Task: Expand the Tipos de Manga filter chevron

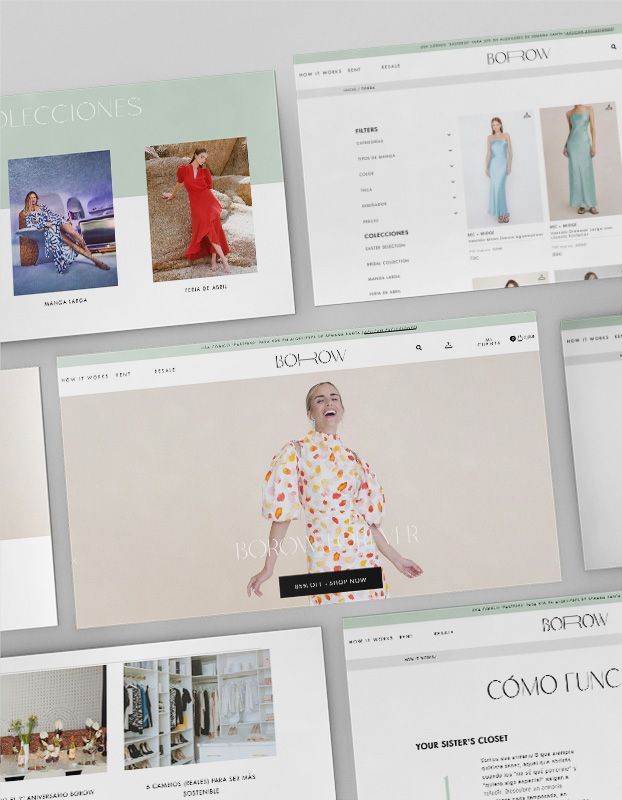Action: click(x=450, y=151)
